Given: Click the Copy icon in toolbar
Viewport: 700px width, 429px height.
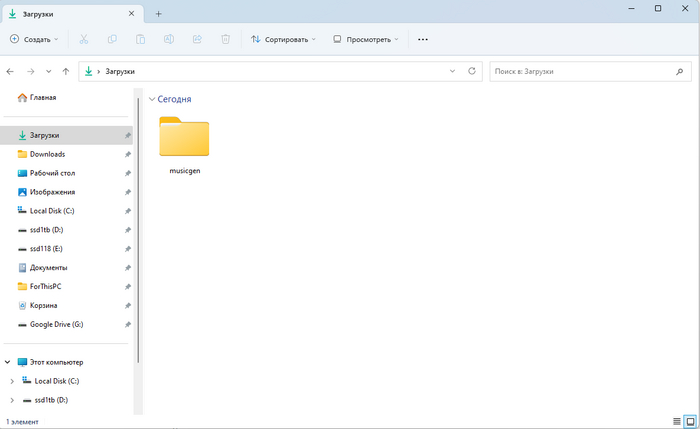Looking at the screenshot, I should [112, 39].
